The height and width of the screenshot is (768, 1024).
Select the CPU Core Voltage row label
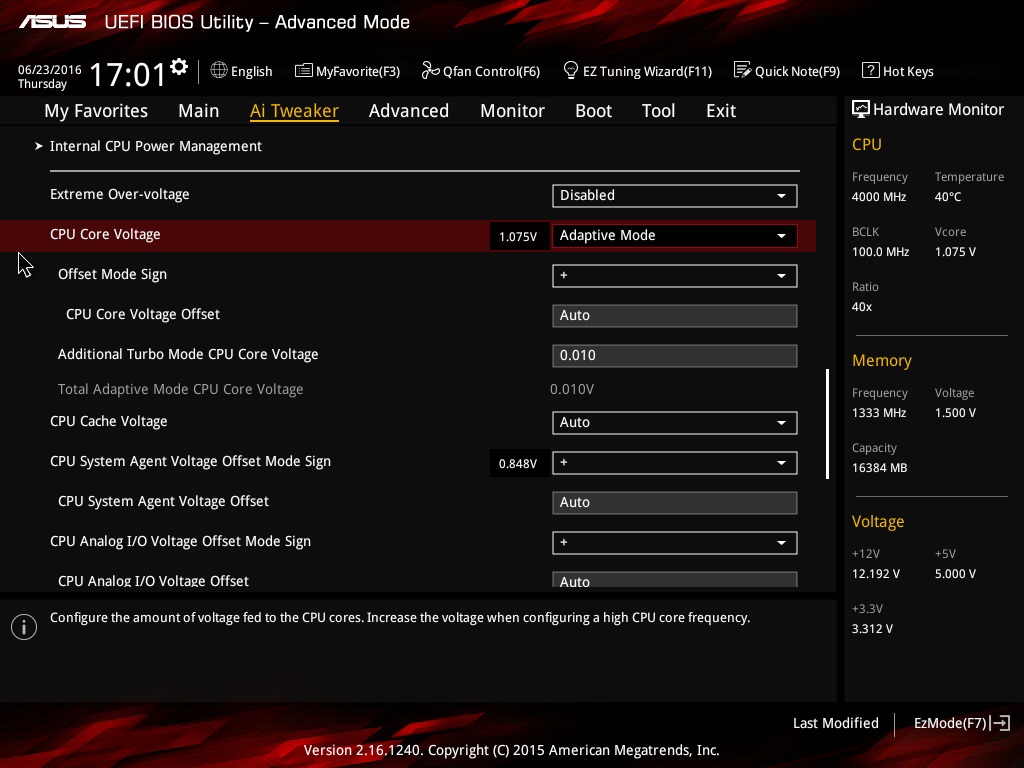(105, 234)
